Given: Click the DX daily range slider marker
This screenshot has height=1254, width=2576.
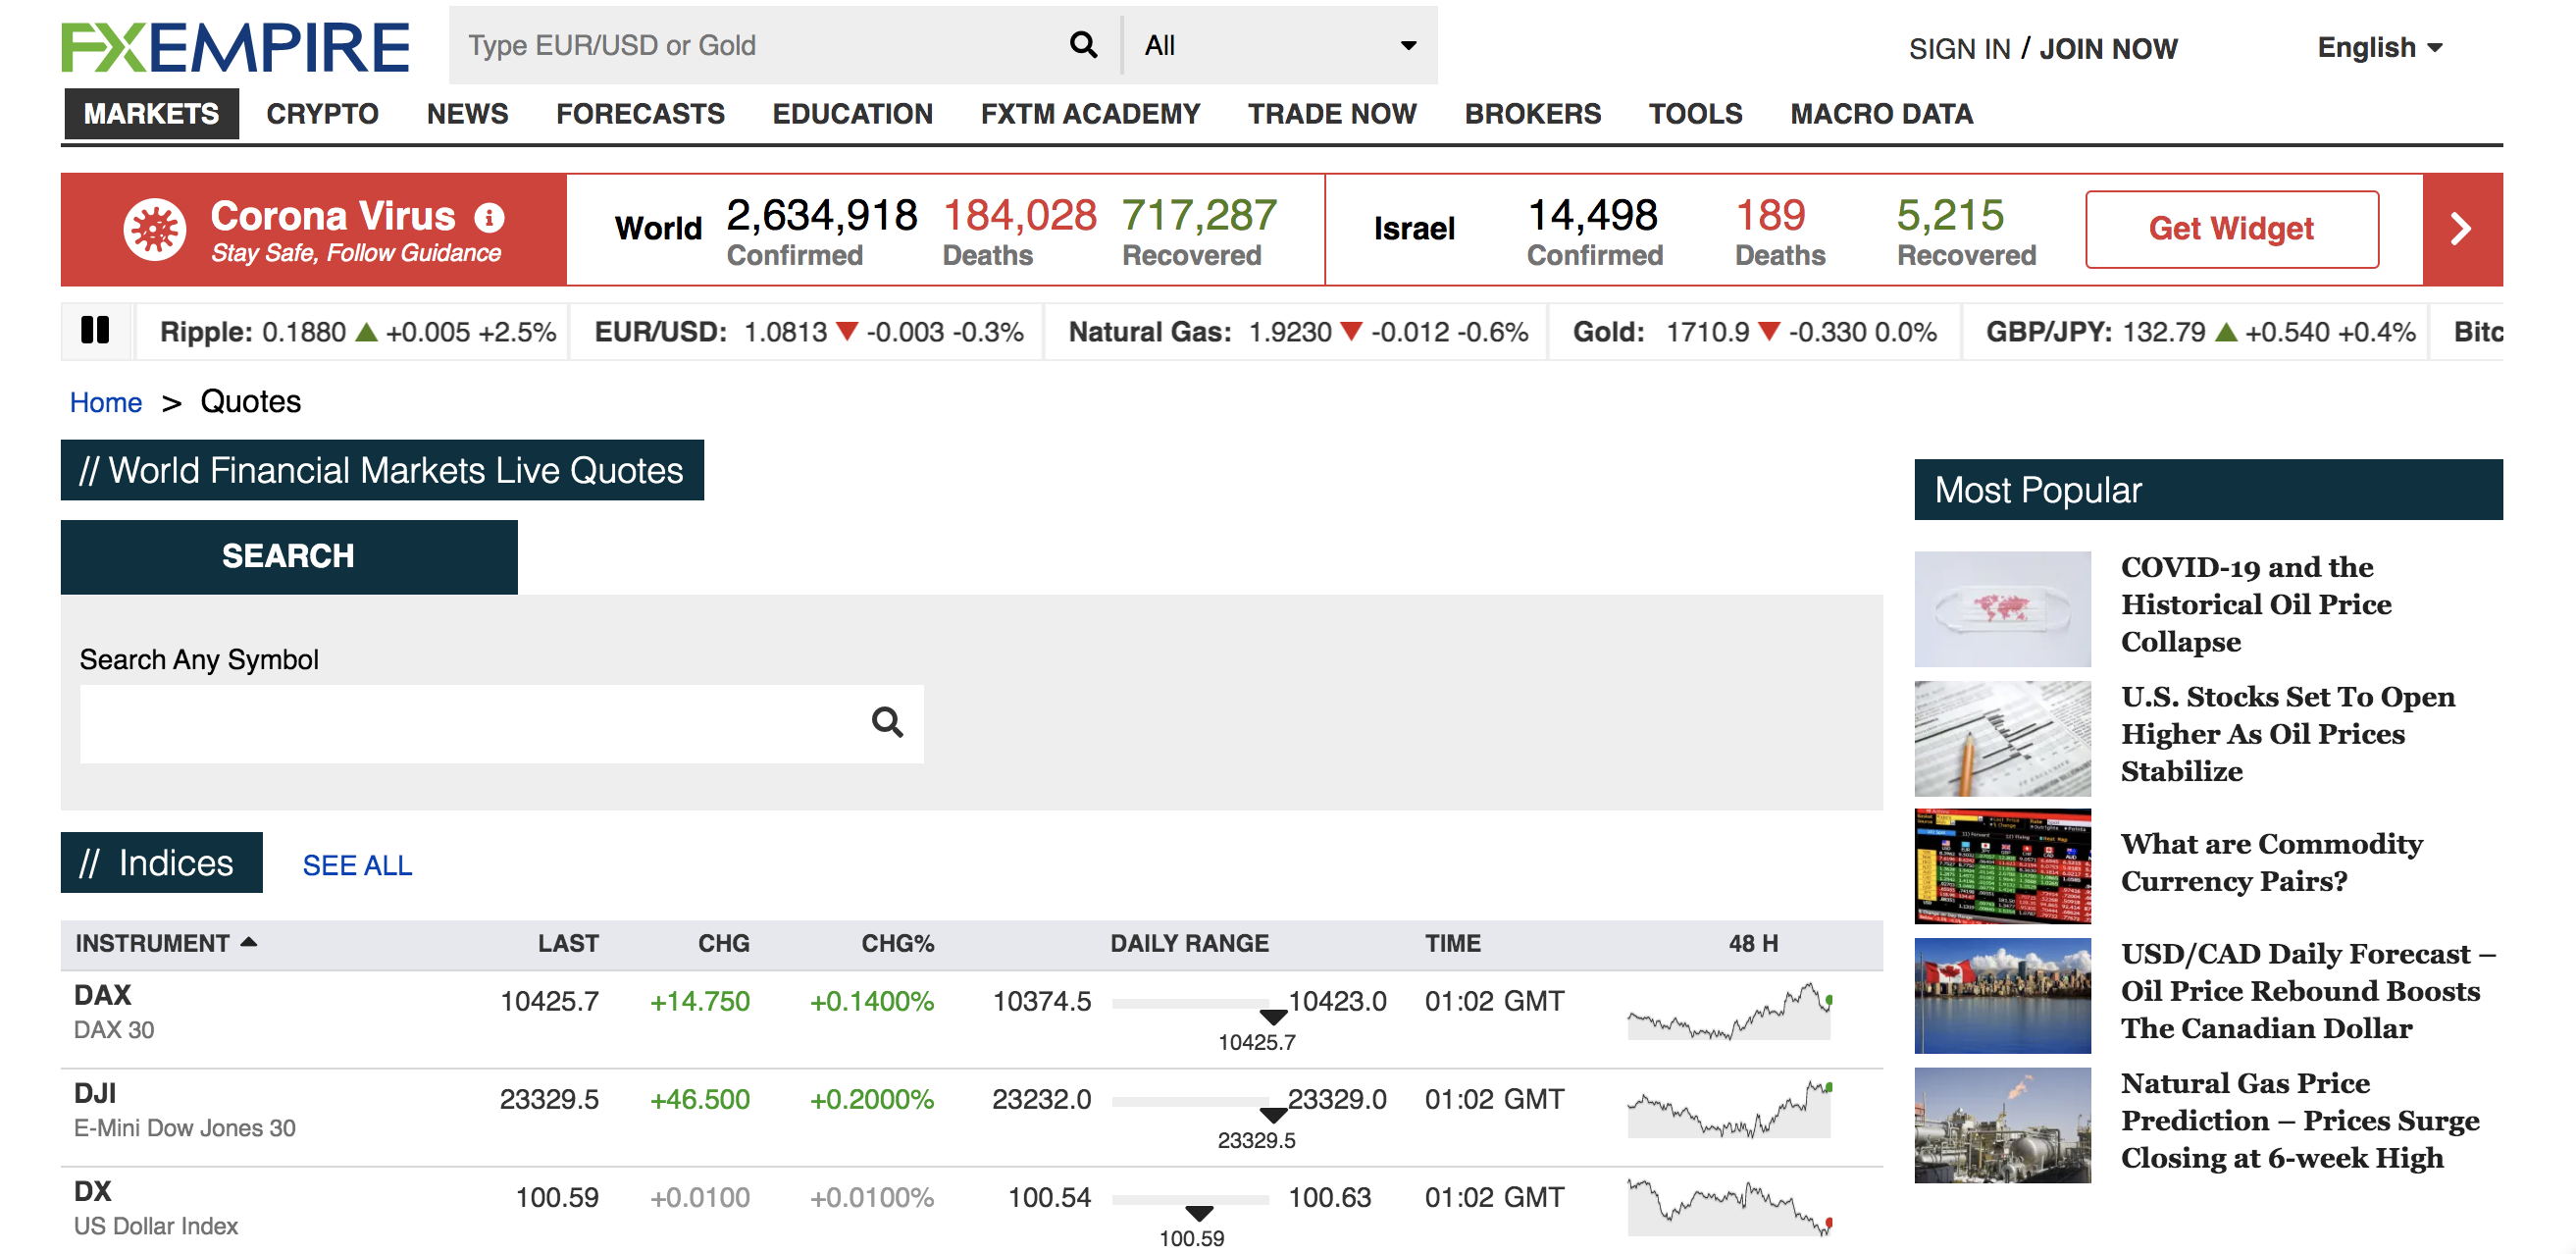Looking at the screenshot, I should coord(1199,1213).
